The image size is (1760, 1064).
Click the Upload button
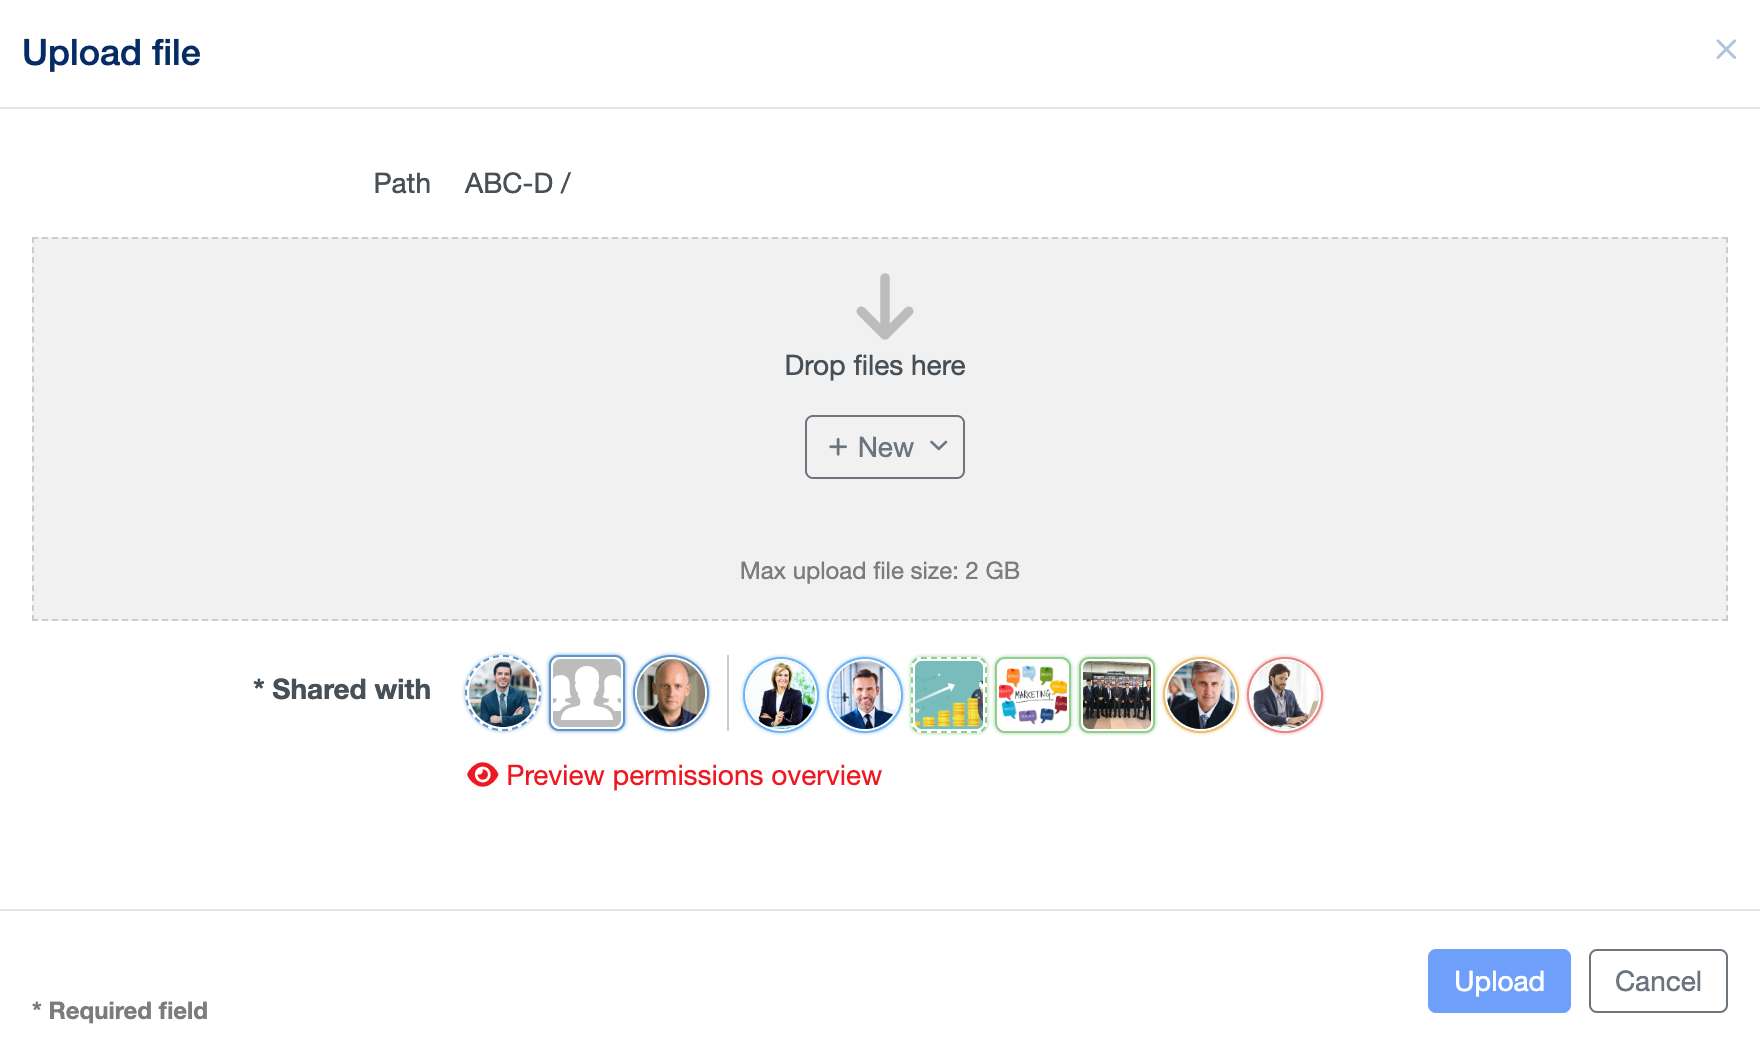tap(1499, 981)
